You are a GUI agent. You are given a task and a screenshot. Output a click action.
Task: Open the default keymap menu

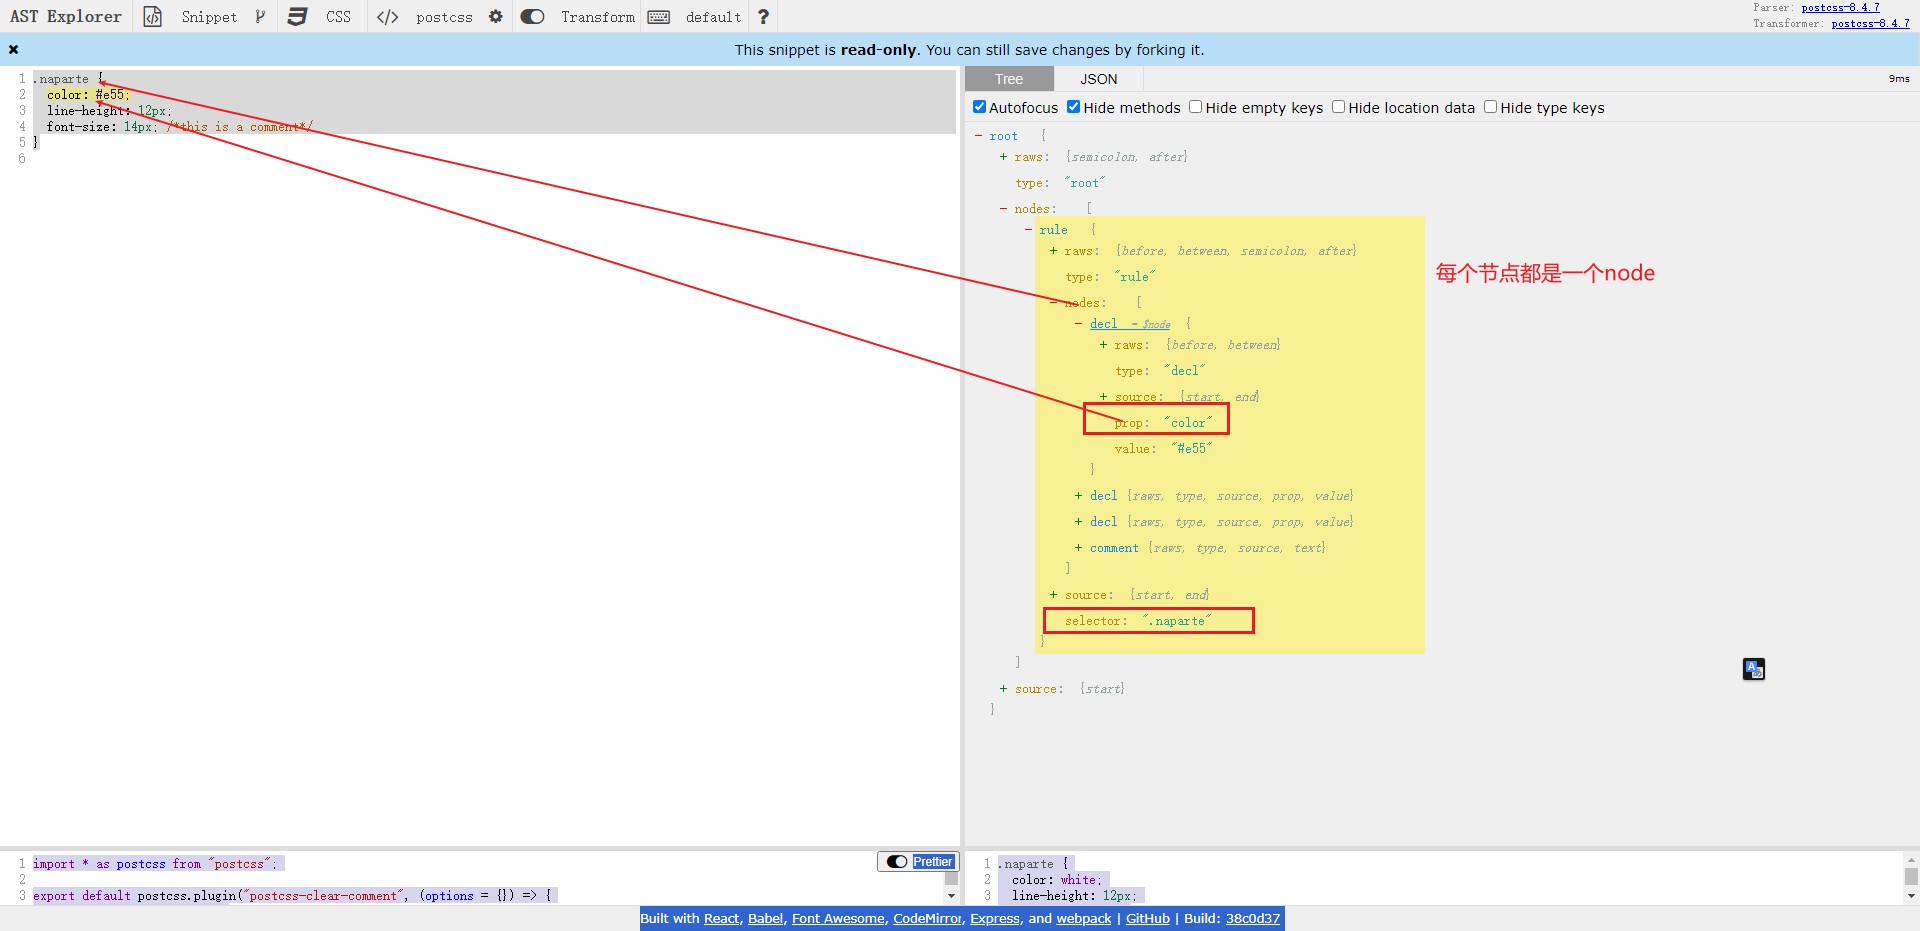[713, 17]
